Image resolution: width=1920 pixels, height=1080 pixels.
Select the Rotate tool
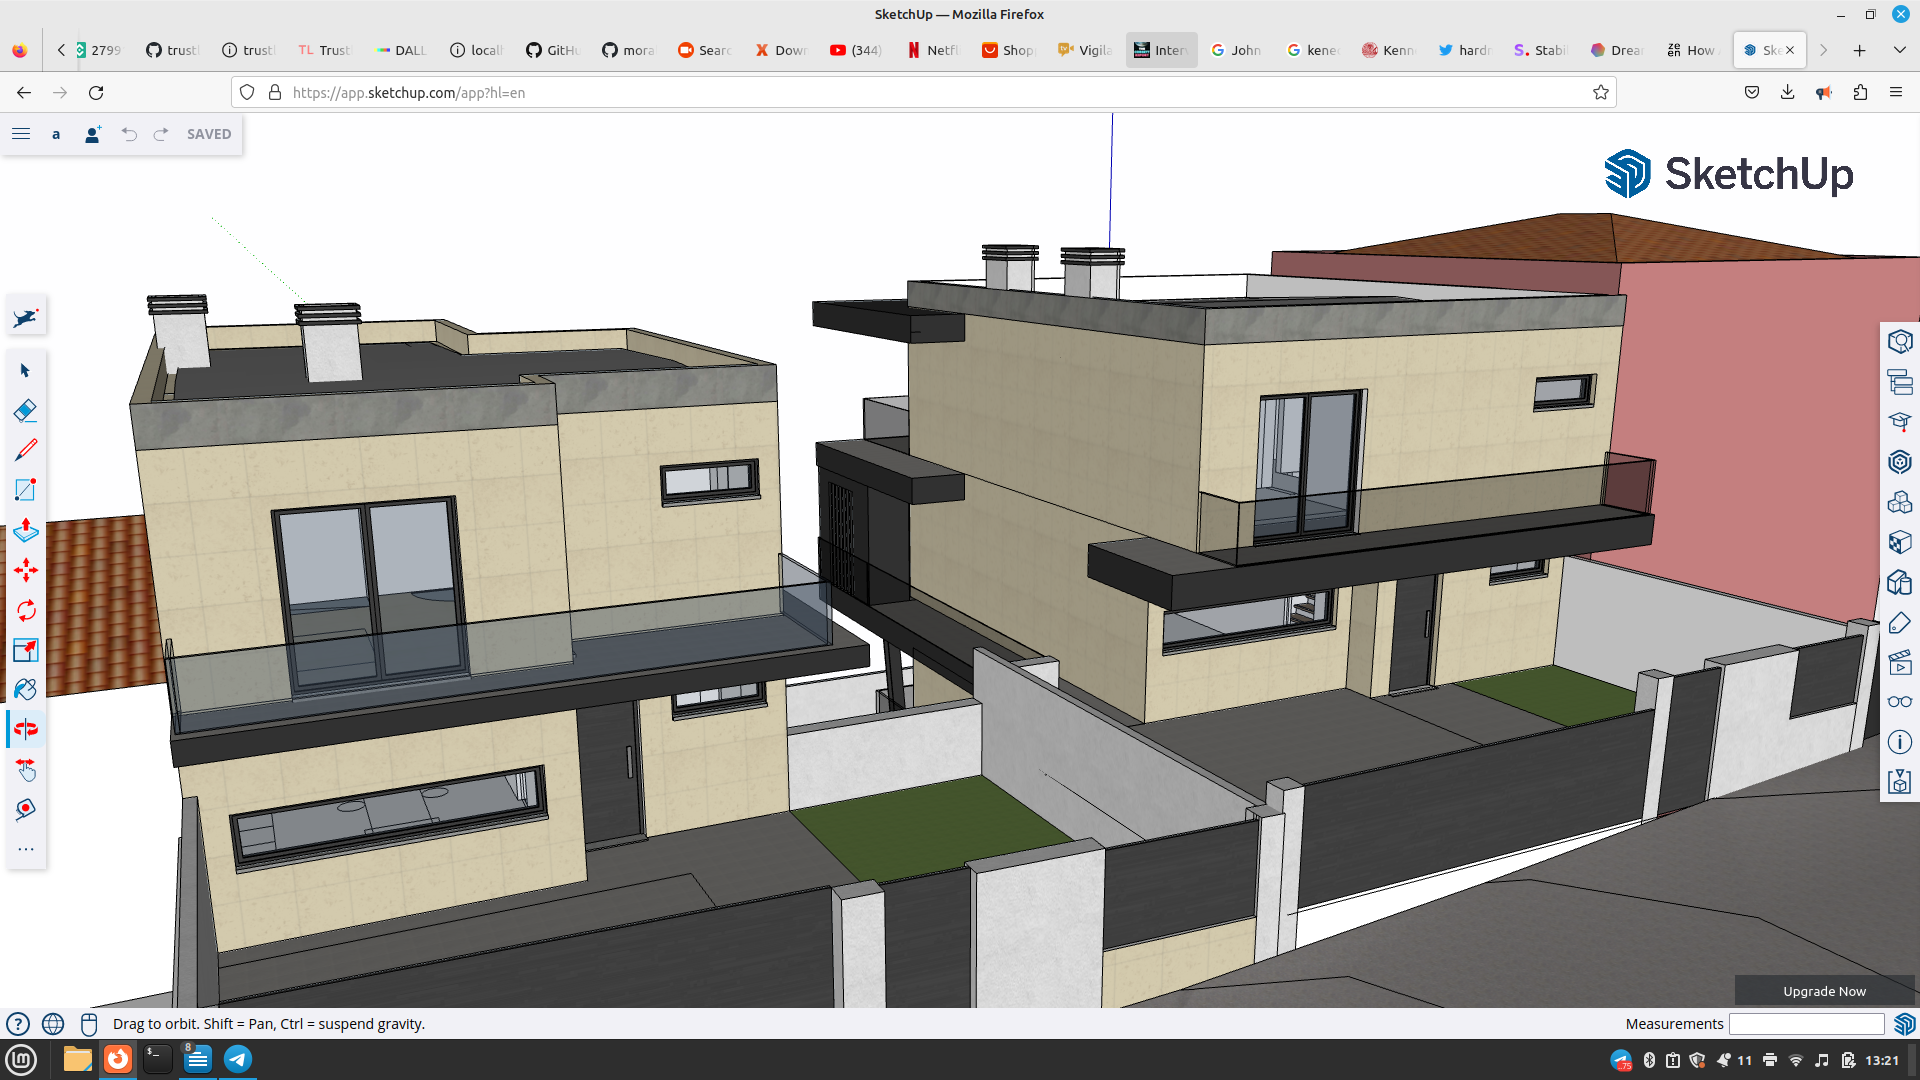coord(26,610)
